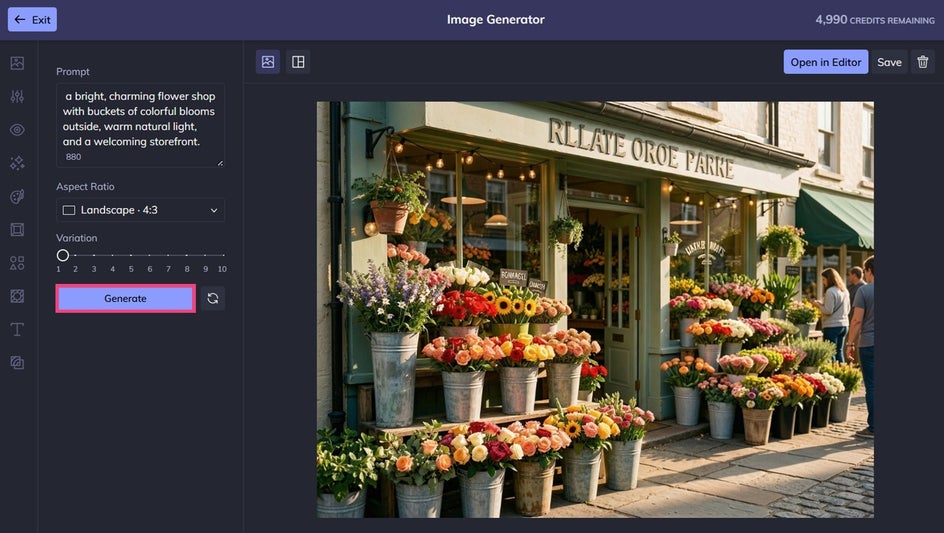Select the Text tool icon
944x533 pixels.
tap(17, 329)
